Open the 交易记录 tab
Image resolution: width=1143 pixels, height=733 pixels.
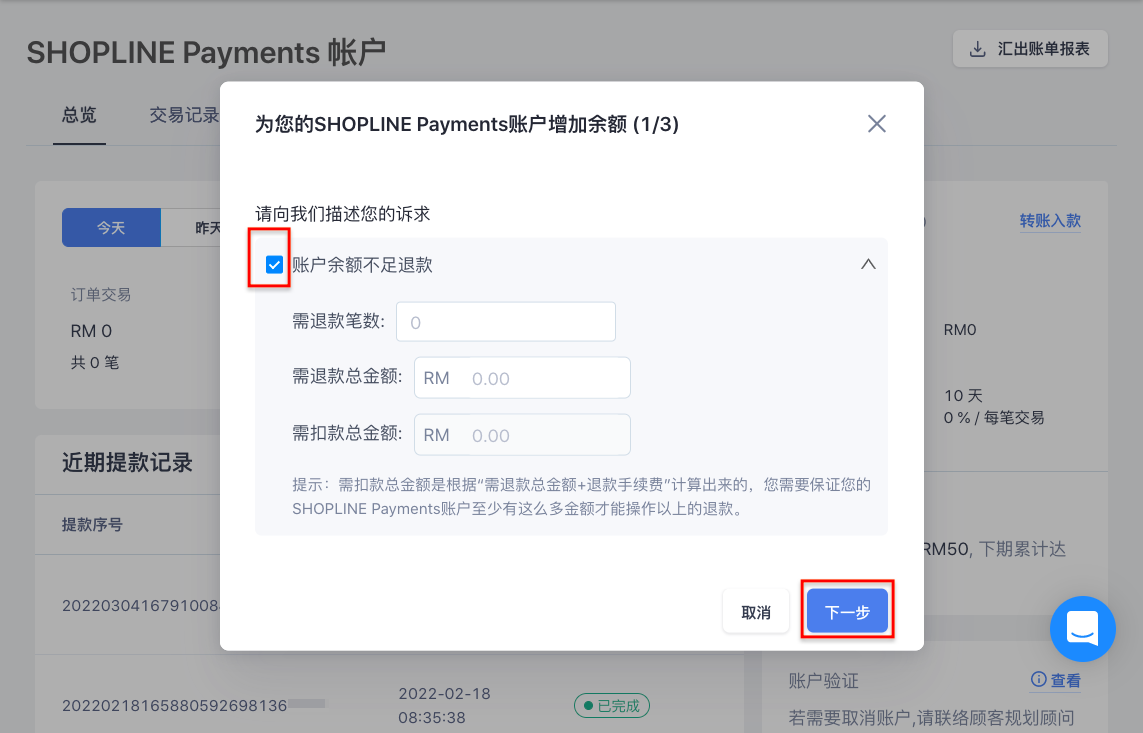pyautogui.click(x=184, y=115)
